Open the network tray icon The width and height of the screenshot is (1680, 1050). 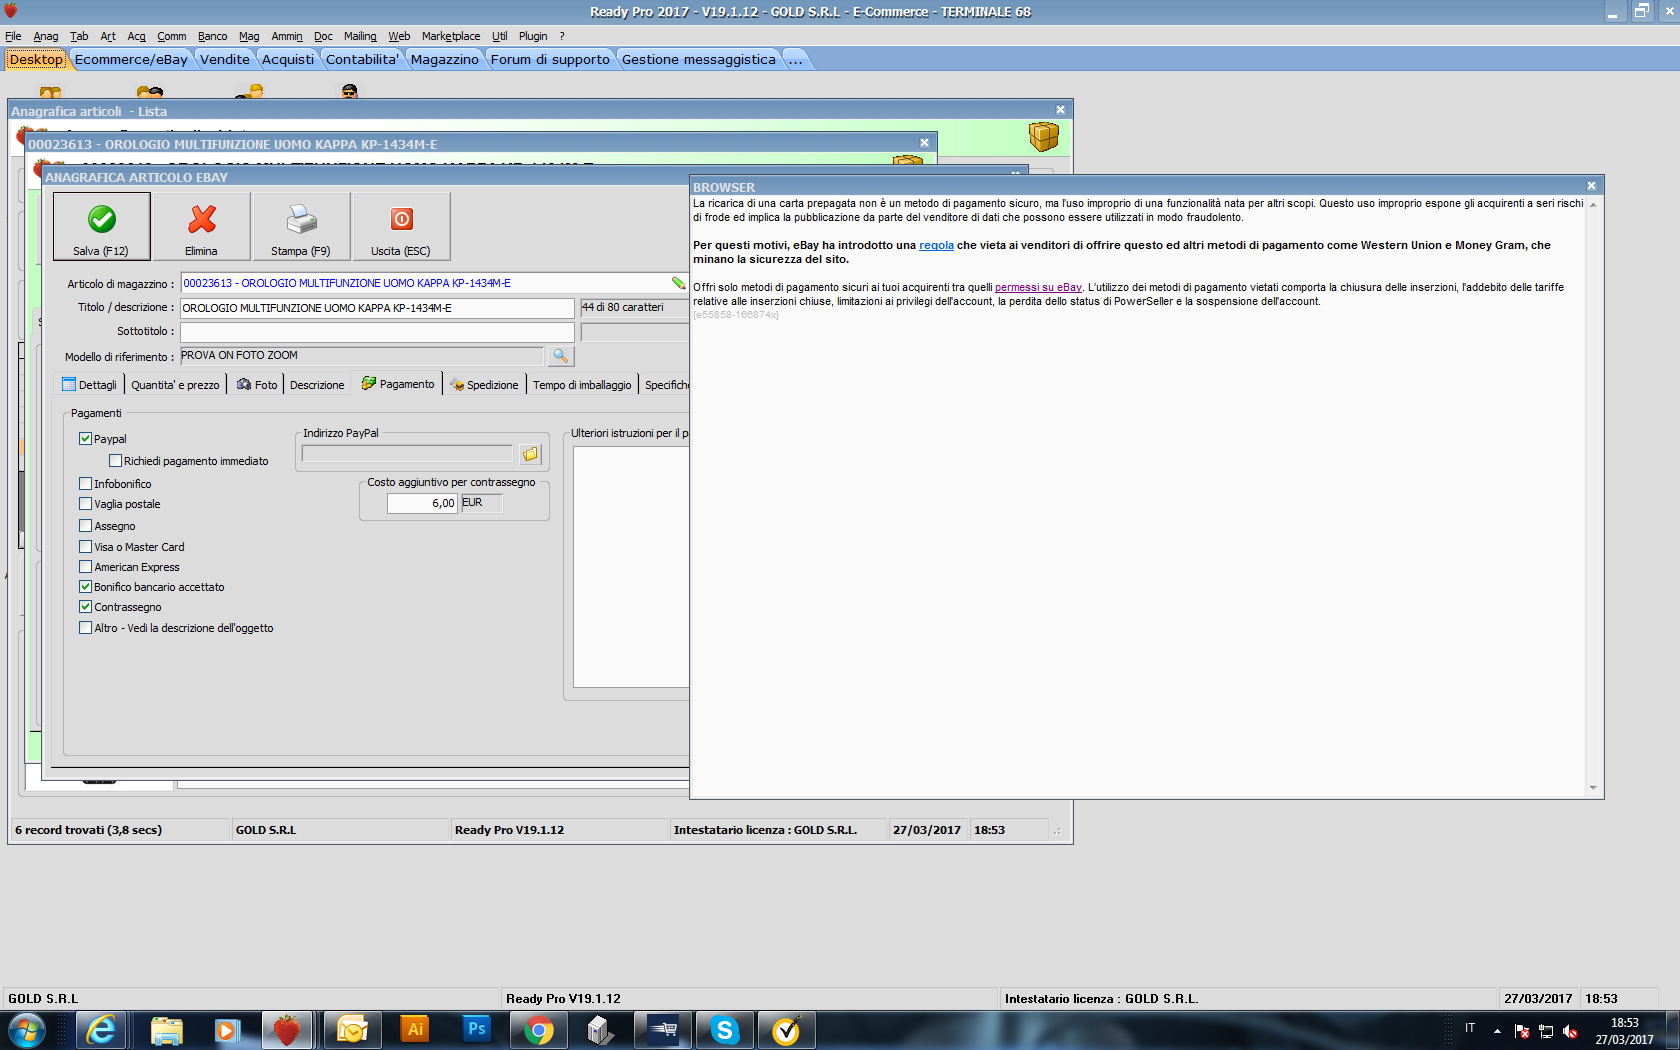[1546, 1031]
